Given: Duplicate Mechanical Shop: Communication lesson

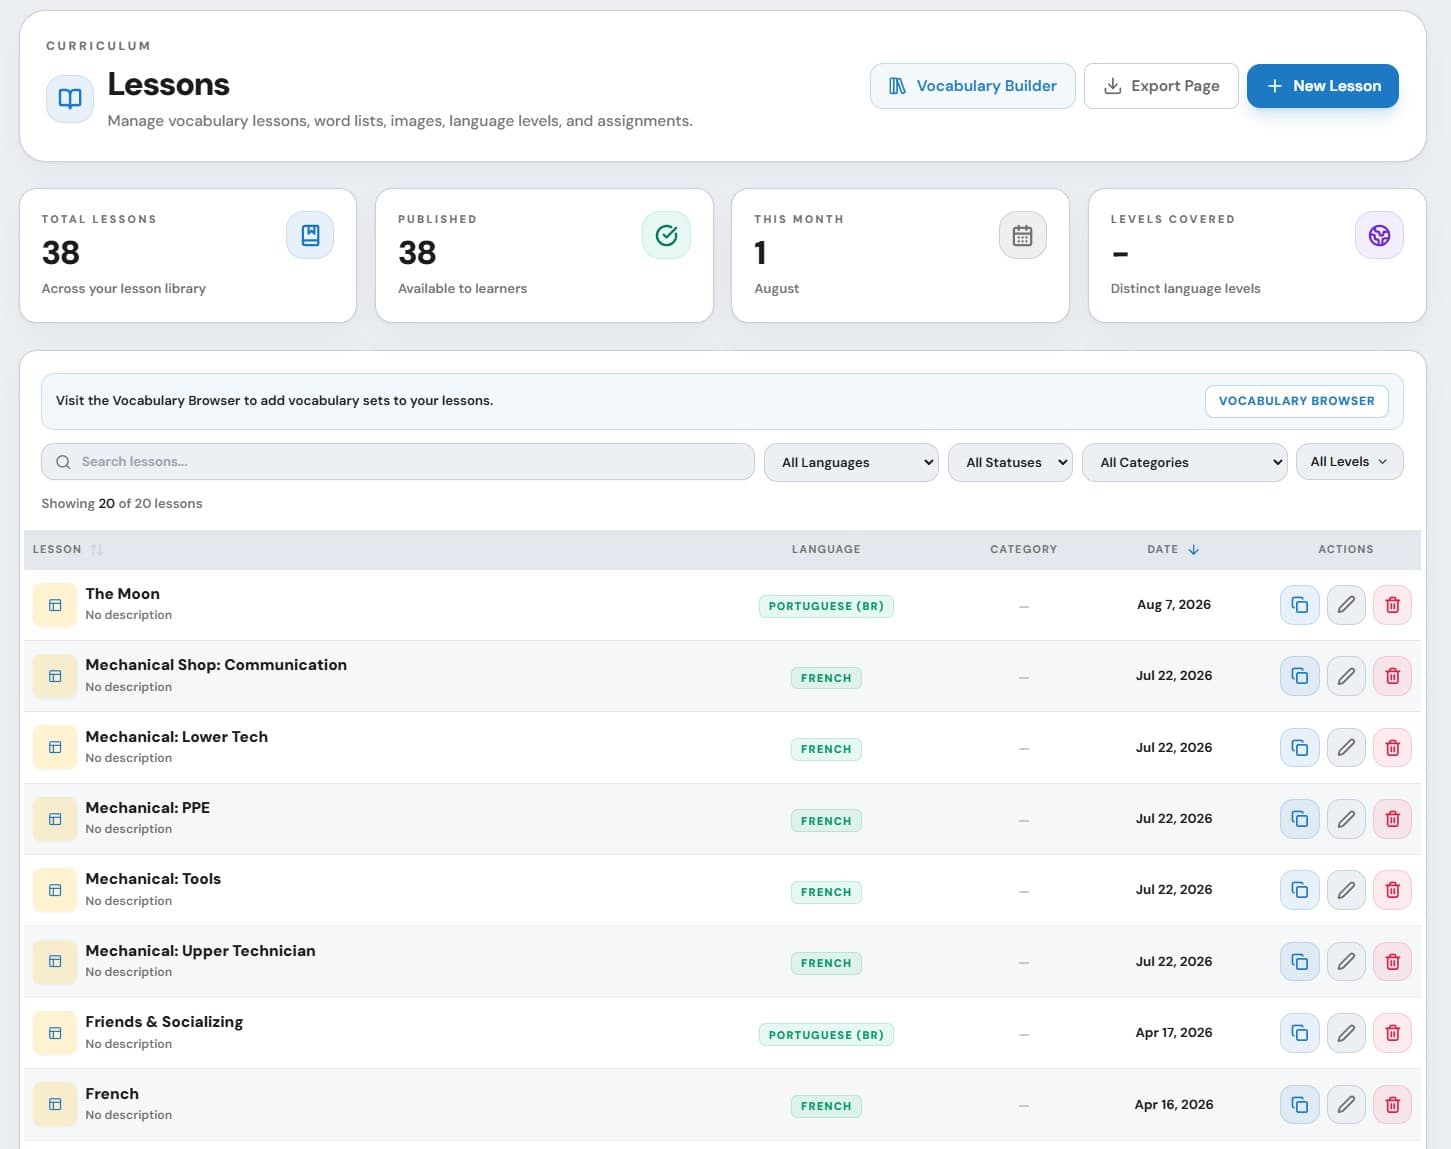Looking at the screenshot, I should 1299,676.
